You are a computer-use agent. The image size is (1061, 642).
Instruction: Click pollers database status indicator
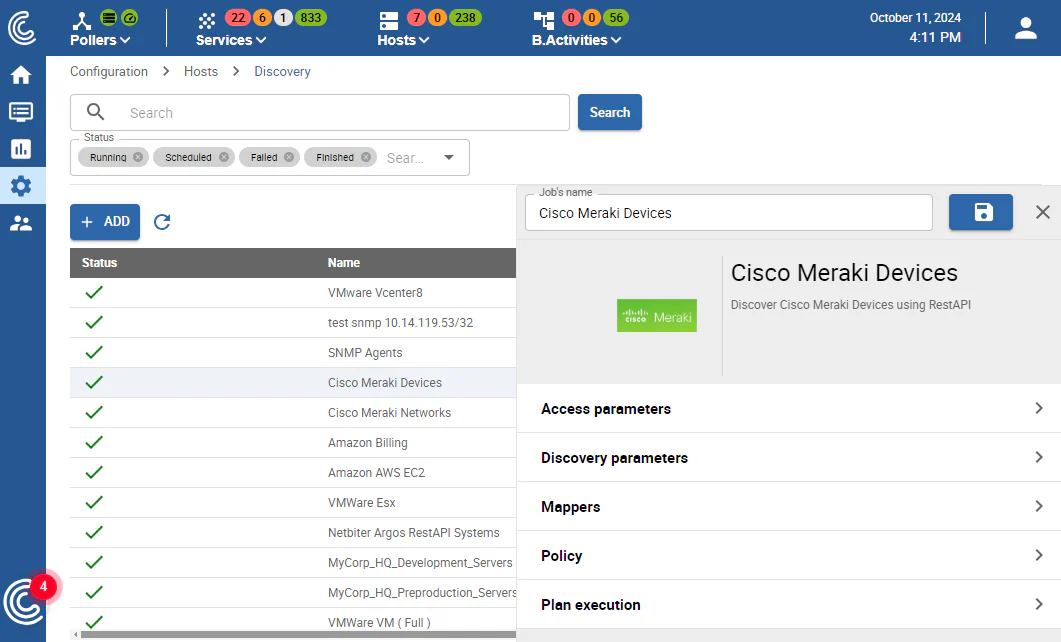tap(108, 18)
